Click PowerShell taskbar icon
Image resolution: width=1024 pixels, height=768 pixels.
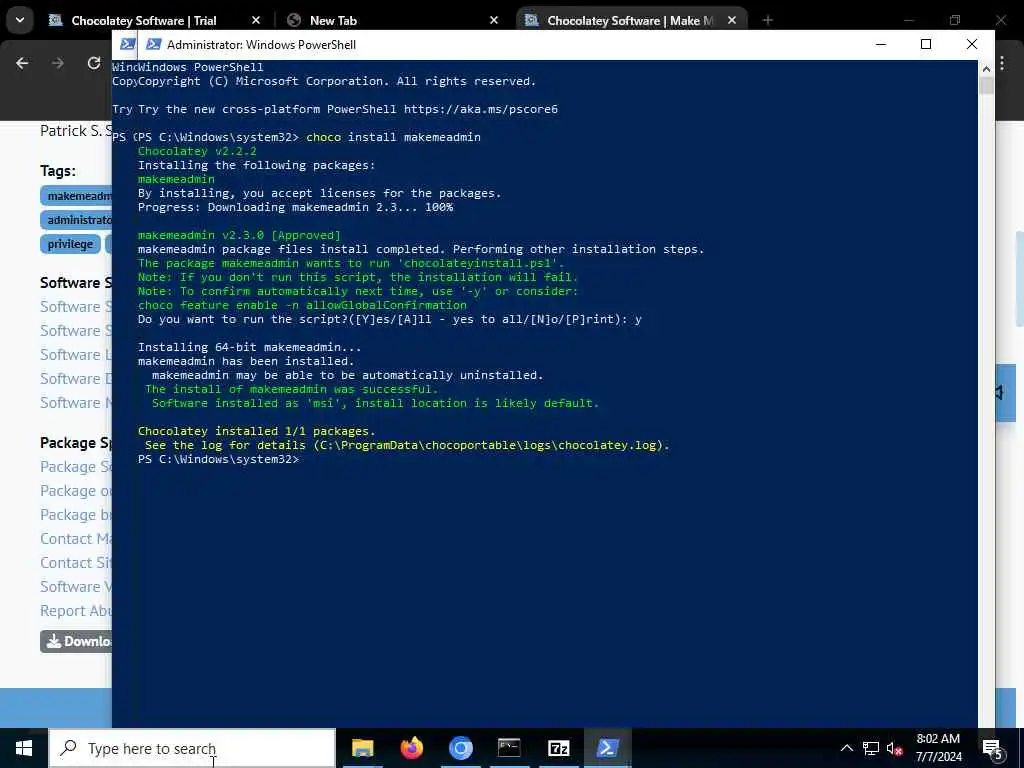[607, 748]
